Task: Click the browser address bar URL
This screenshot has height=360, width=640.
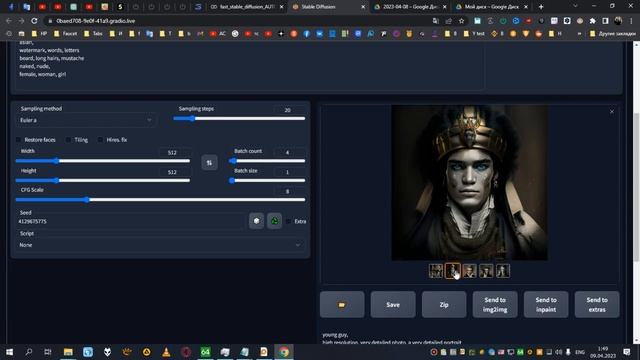Action: 96,21
